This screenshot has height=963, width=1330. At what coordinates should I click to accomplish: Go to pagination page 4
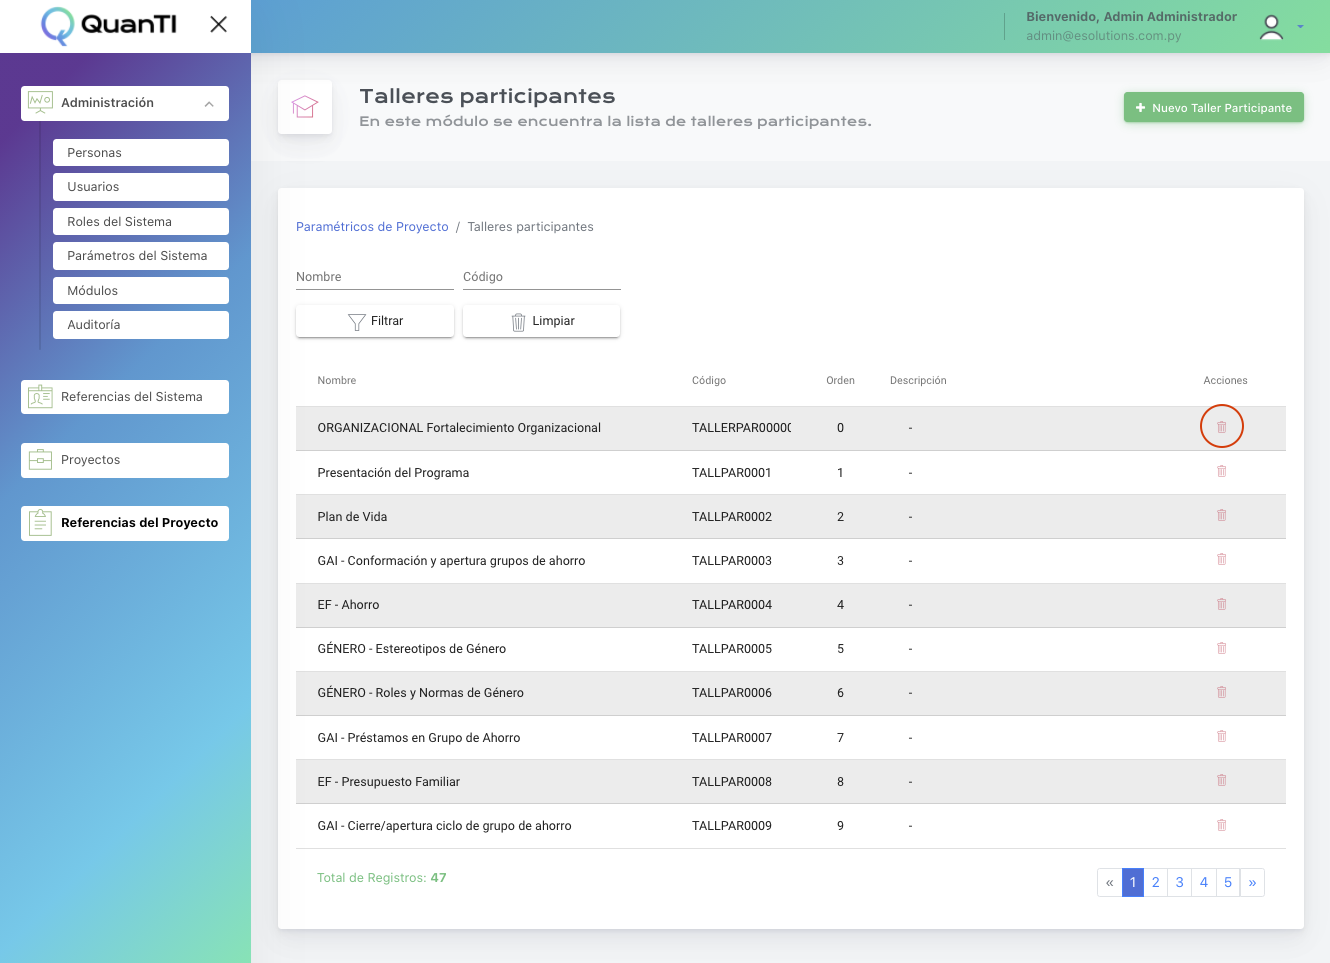coord(1204,882)
